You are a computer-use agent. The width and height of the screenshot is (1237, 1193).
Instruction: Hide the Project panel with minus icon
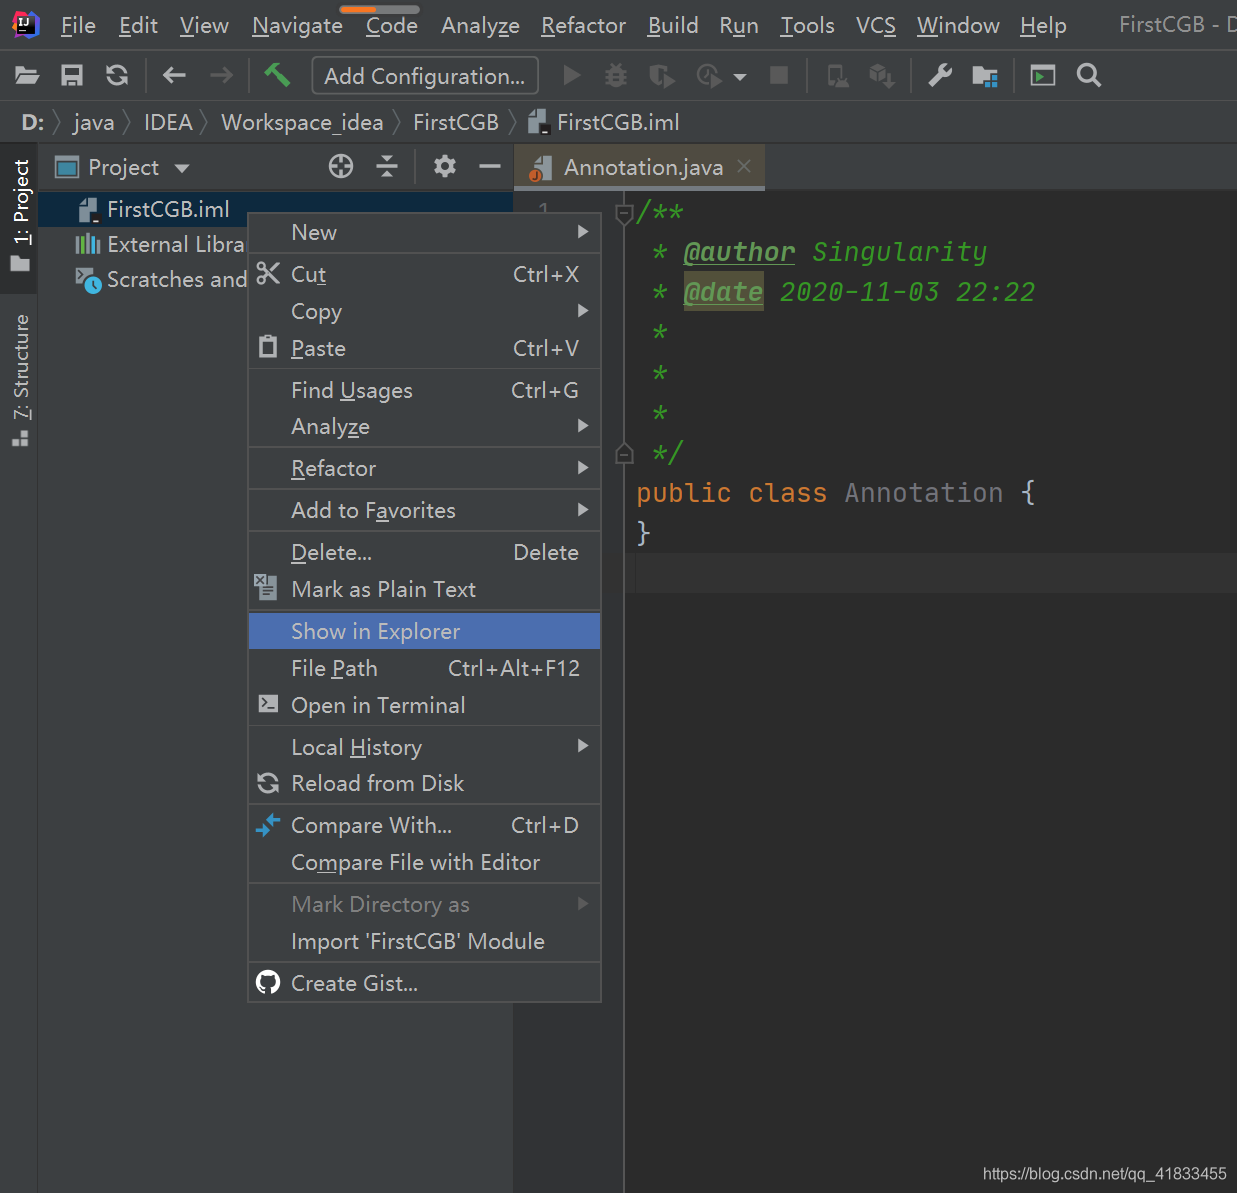(490, 166)
